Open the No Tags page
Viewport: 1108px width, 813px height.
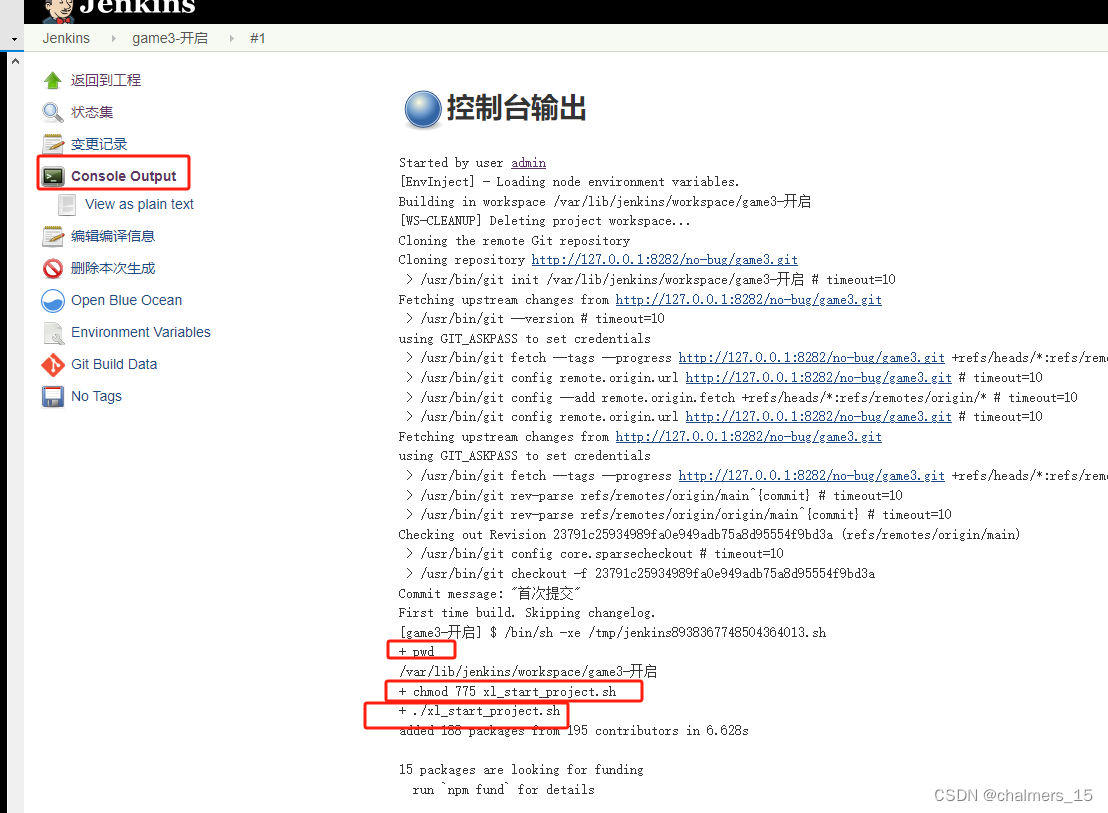click(96, 396)
